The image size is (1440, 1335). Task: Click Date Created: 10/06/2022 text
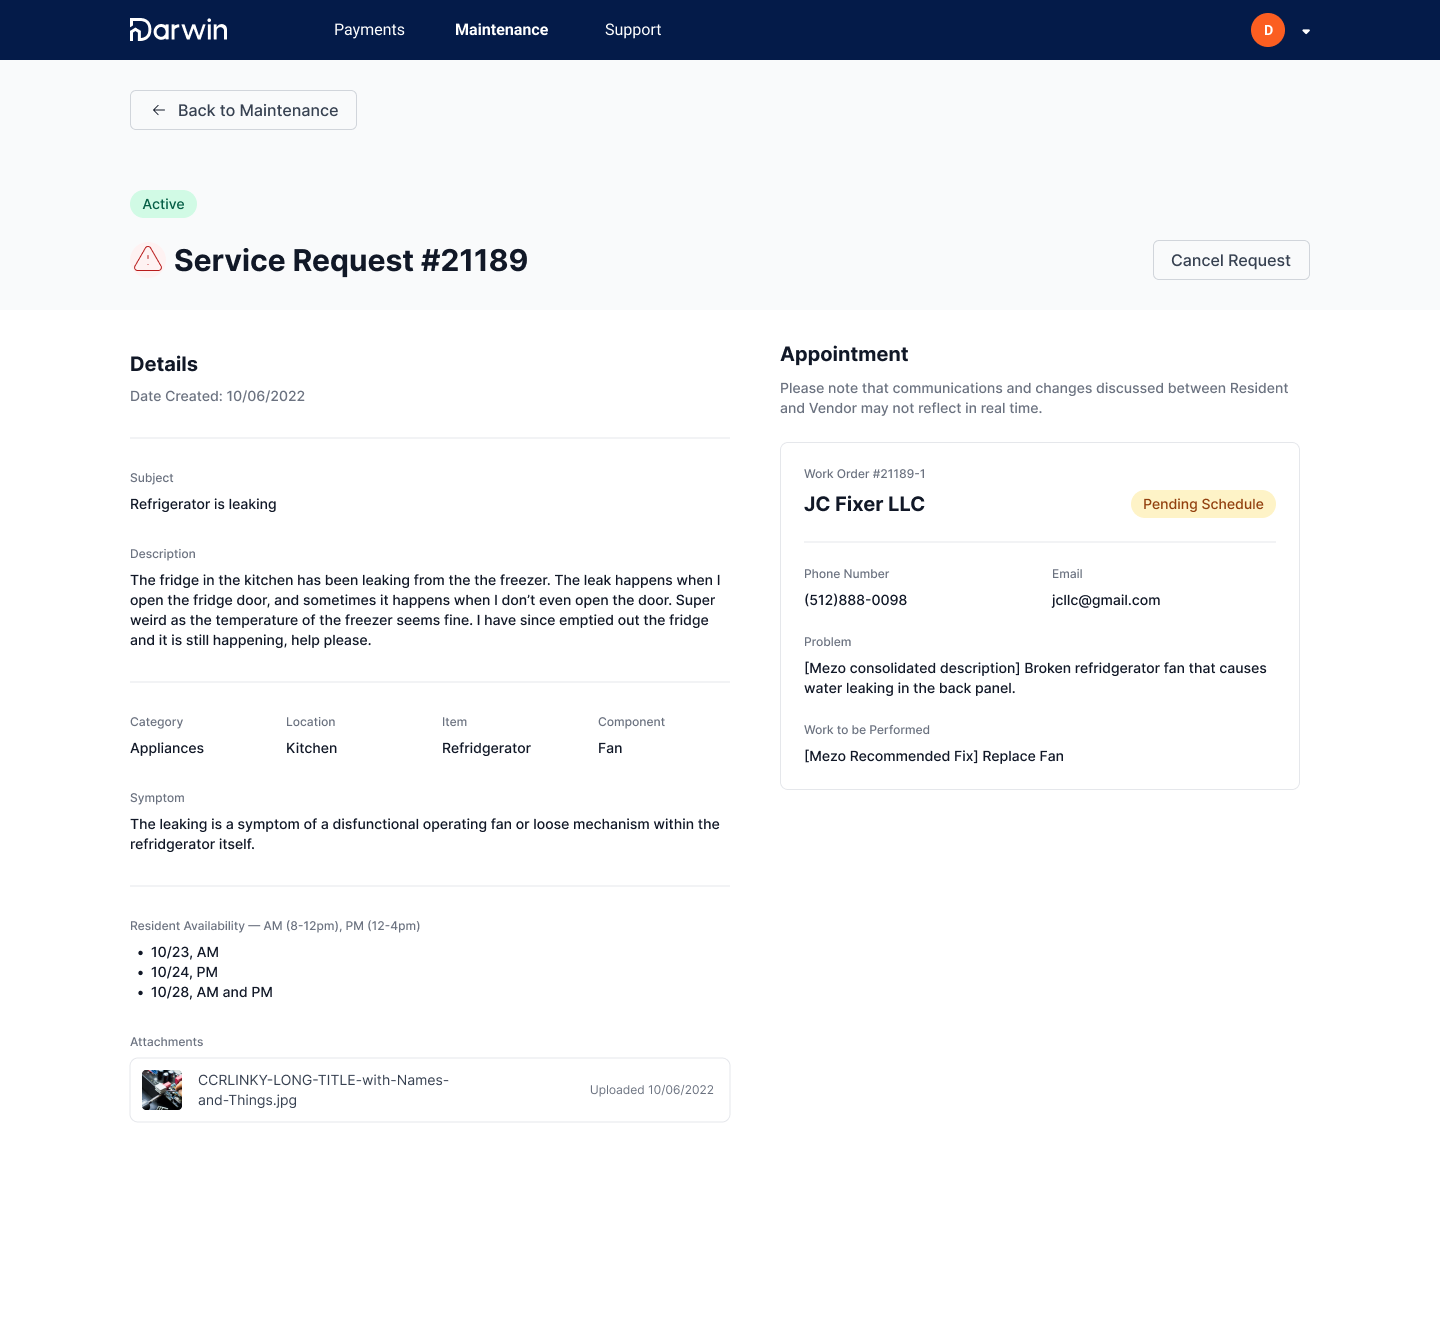click(217, 396)
